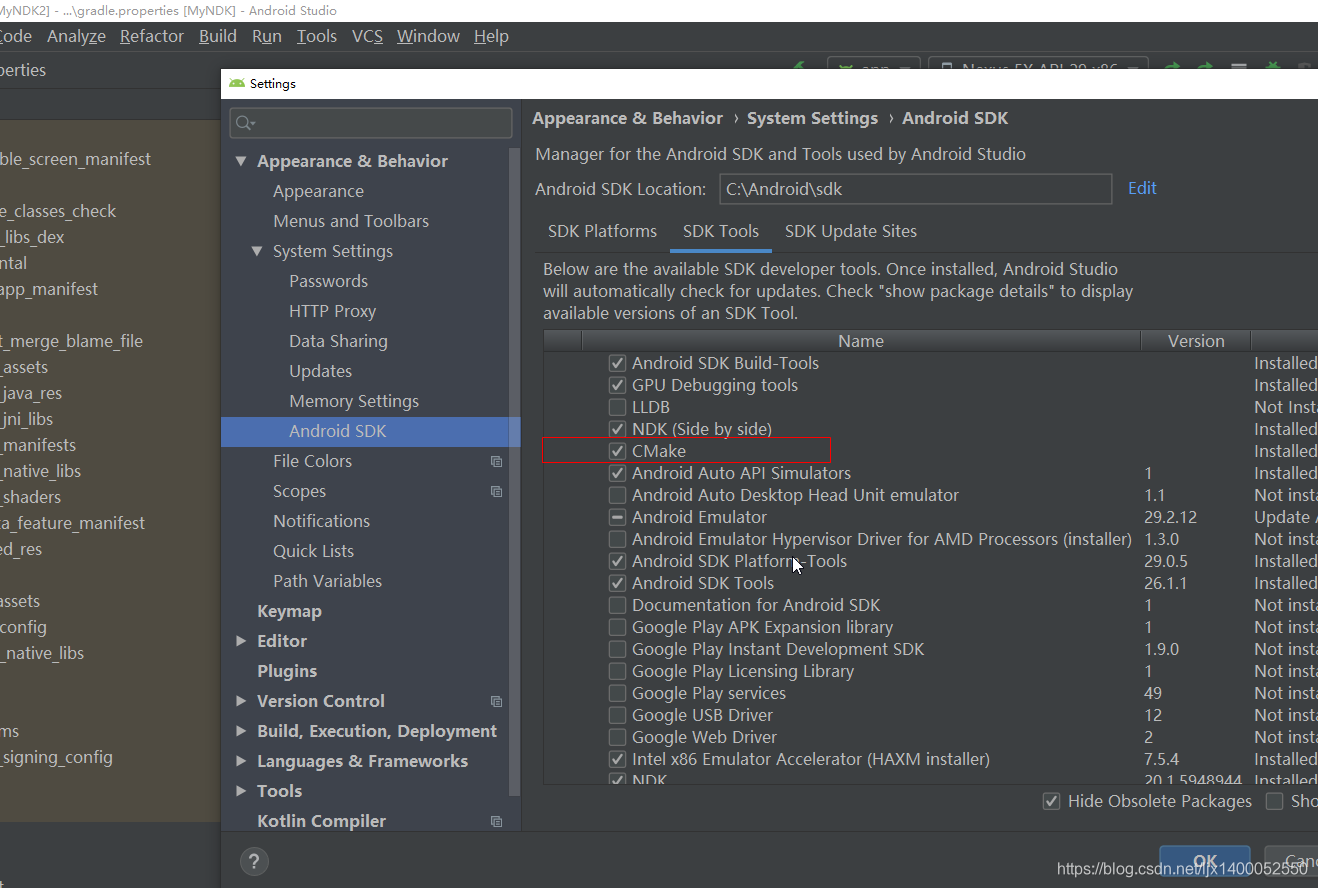
Task: Open the Plugins settings page
Action: click(287, 671)
